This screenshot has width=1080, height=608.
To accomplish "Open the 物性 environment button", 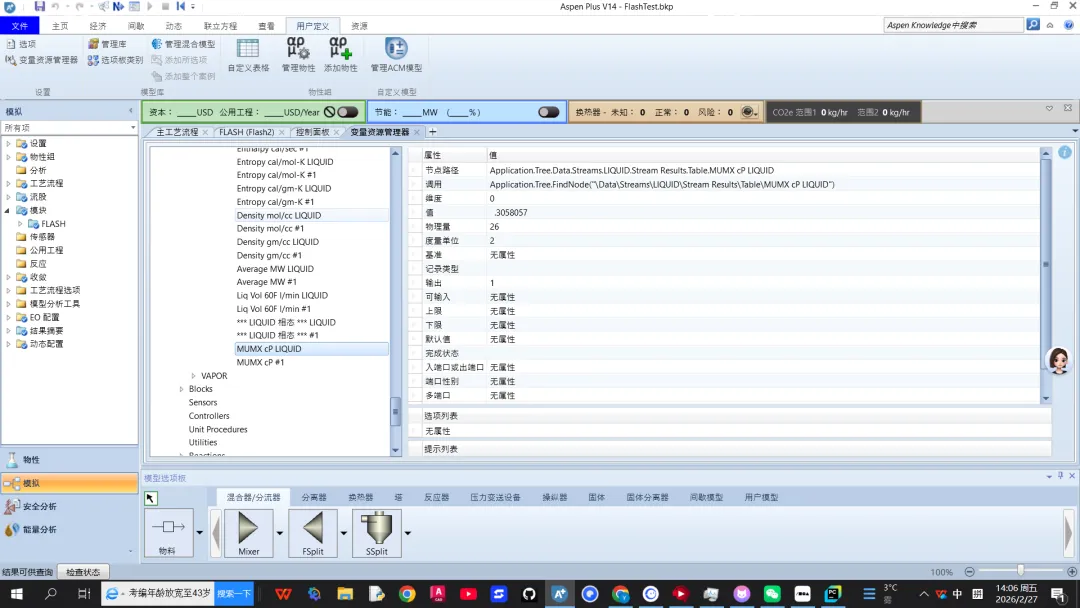I will point(69,460).
